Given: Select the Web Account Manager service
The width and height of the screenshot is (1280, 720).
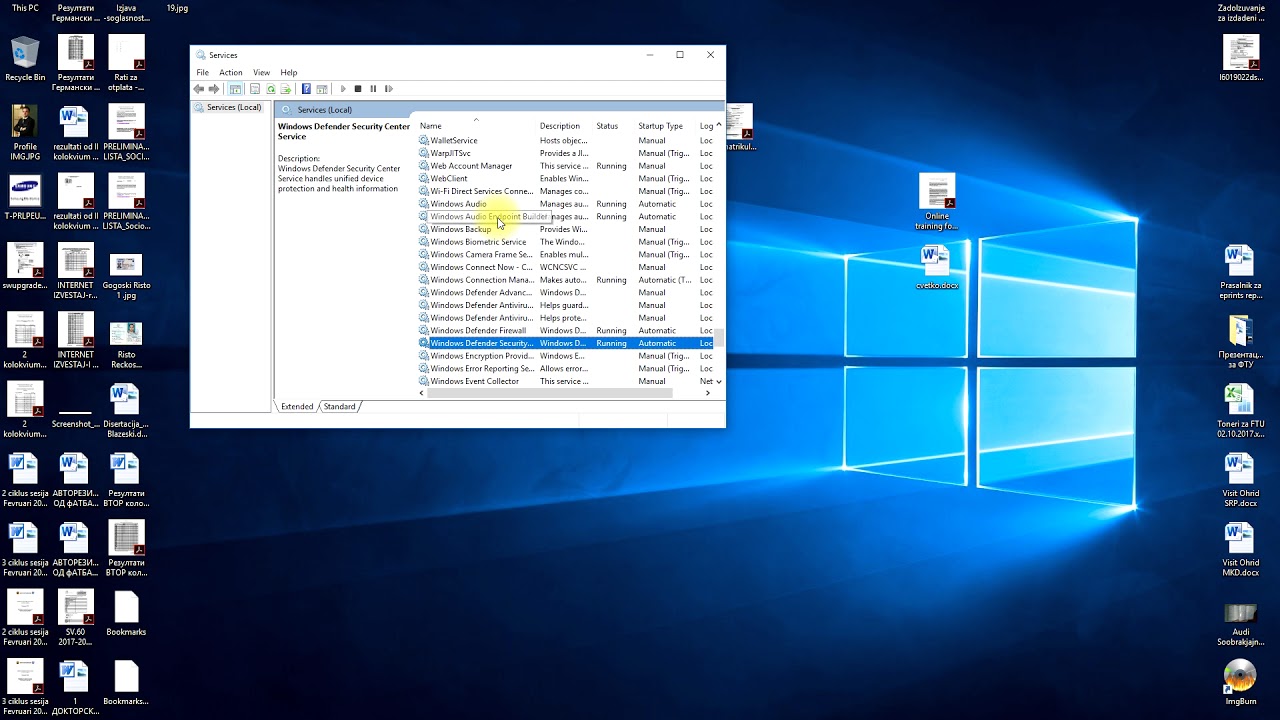Looking at the screenshot, I should pos(565,166).
